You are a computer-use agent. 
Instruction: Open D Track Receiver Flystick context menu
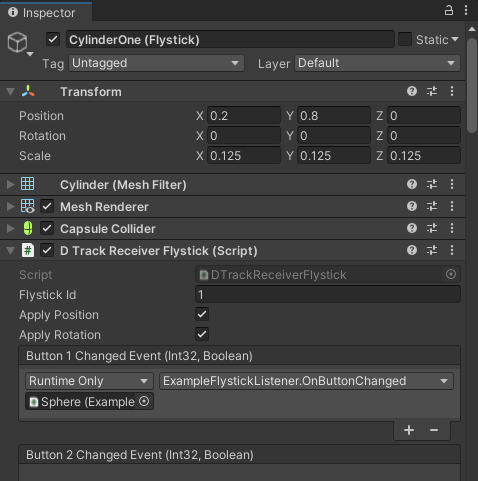pyautogui.click(x=452, y=250)
